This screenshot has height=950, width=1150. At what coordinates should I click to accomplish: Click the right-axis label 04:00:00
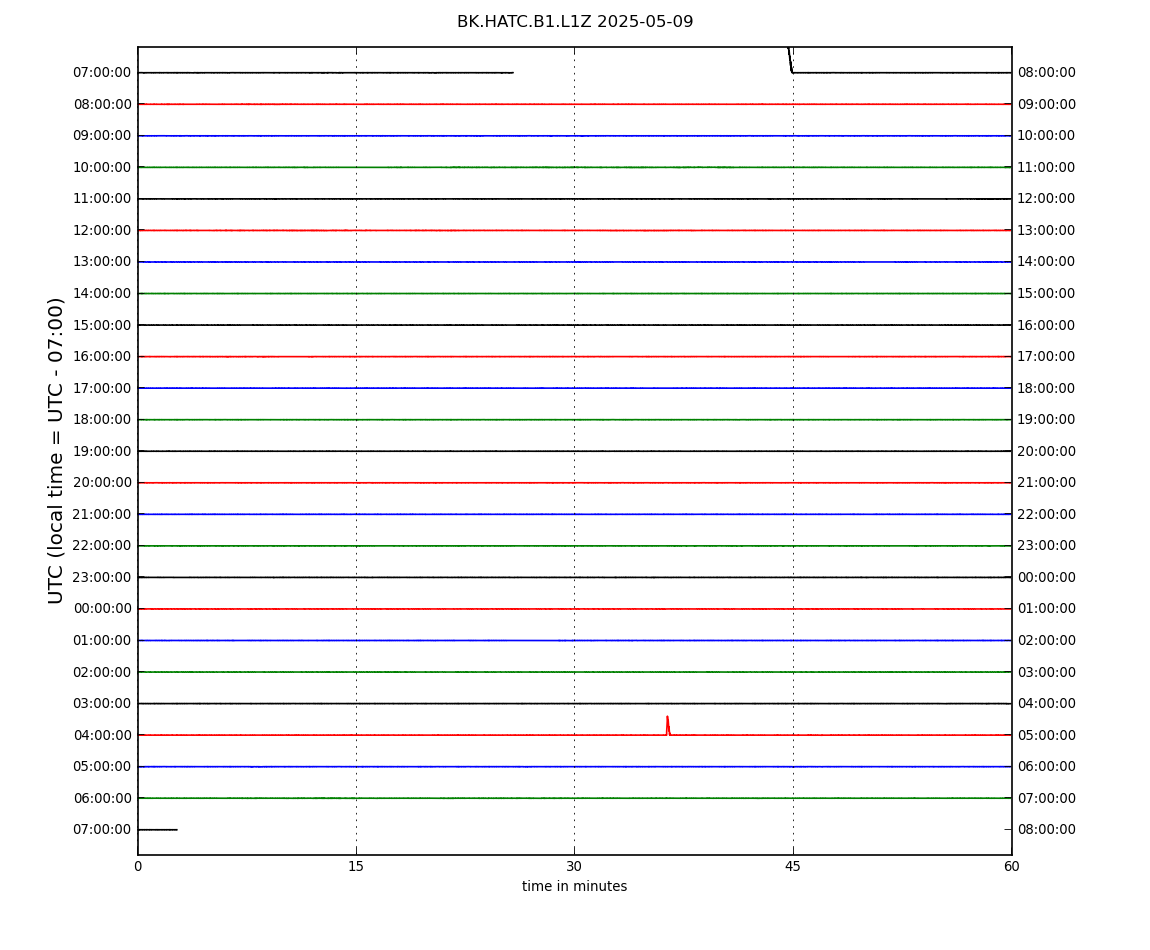(1047, 704)
